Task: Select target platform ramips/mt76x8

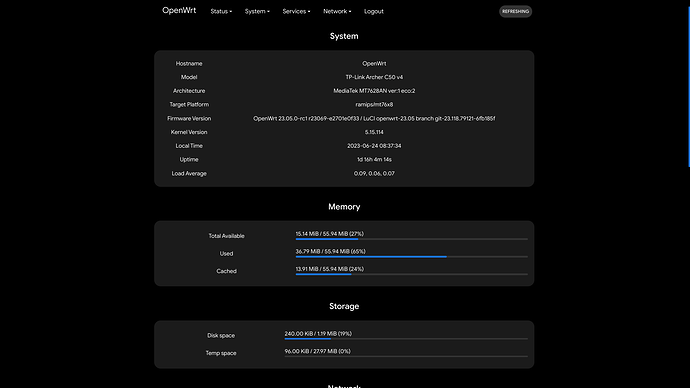Action: pyautogui.click(x=374, y=104)
